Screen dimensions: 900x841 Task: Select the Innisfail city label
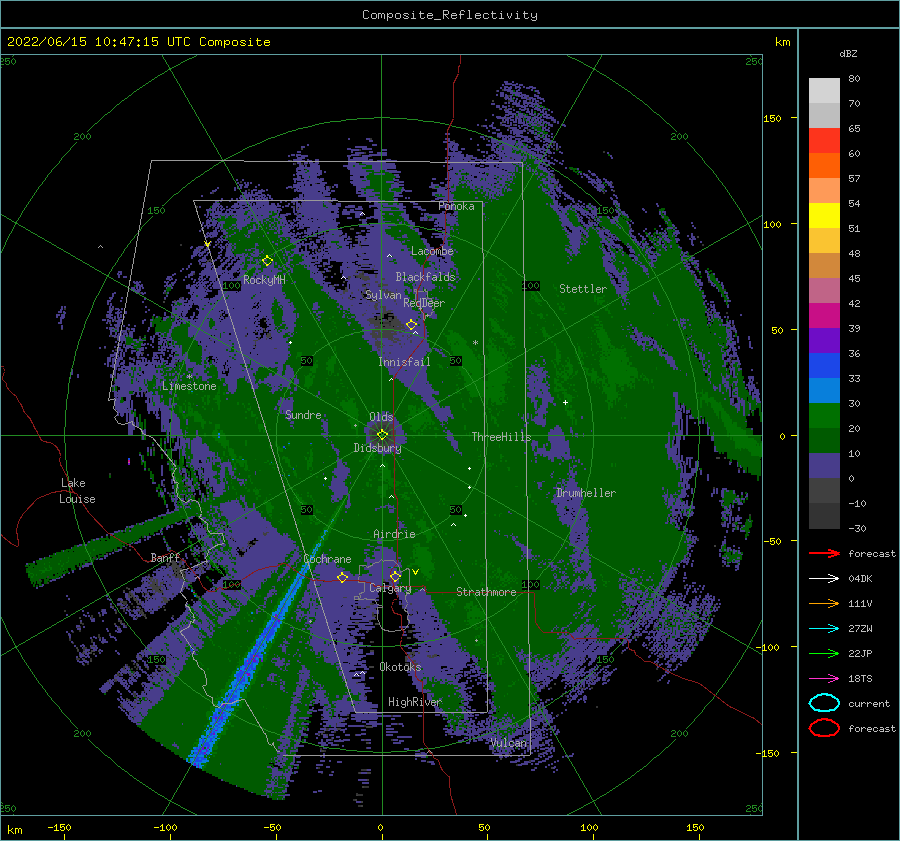pyautogui.click(x=404, y=362)
